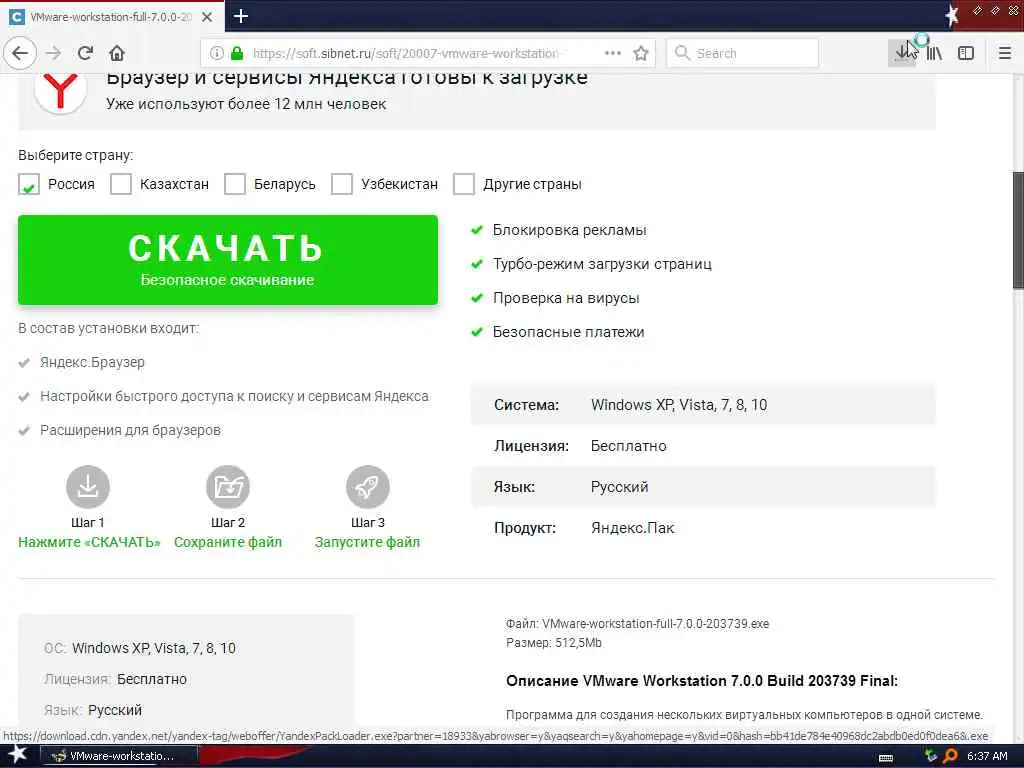The height and width of the screenshot is (768, 1024).
Task: Go back to the previous page
Action: (x=20, y=53)
